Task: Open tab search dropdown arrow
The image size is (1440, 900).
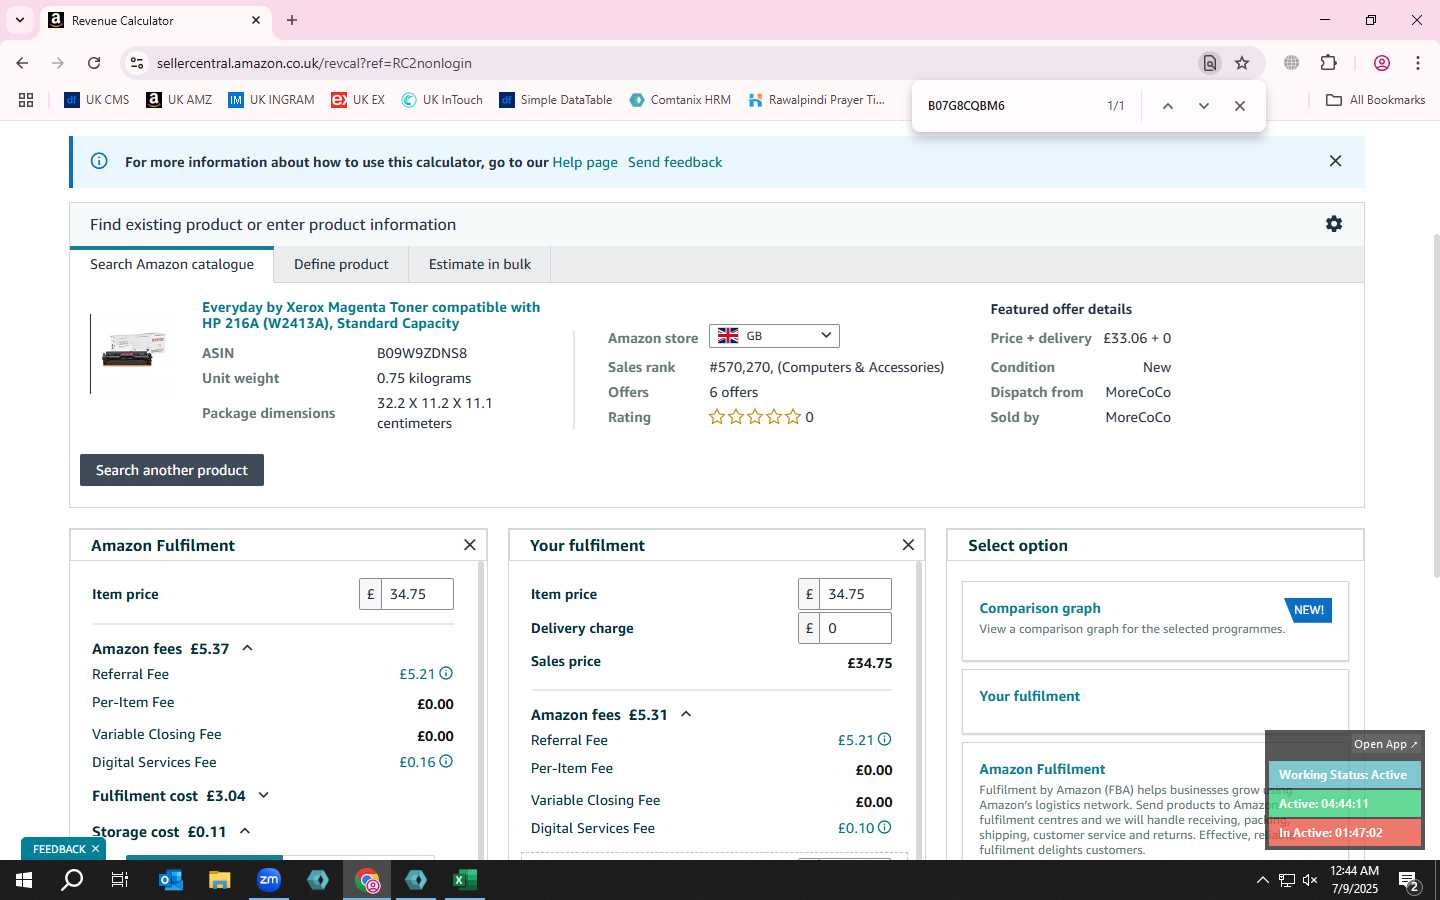Action: click(x=19, y=20)
